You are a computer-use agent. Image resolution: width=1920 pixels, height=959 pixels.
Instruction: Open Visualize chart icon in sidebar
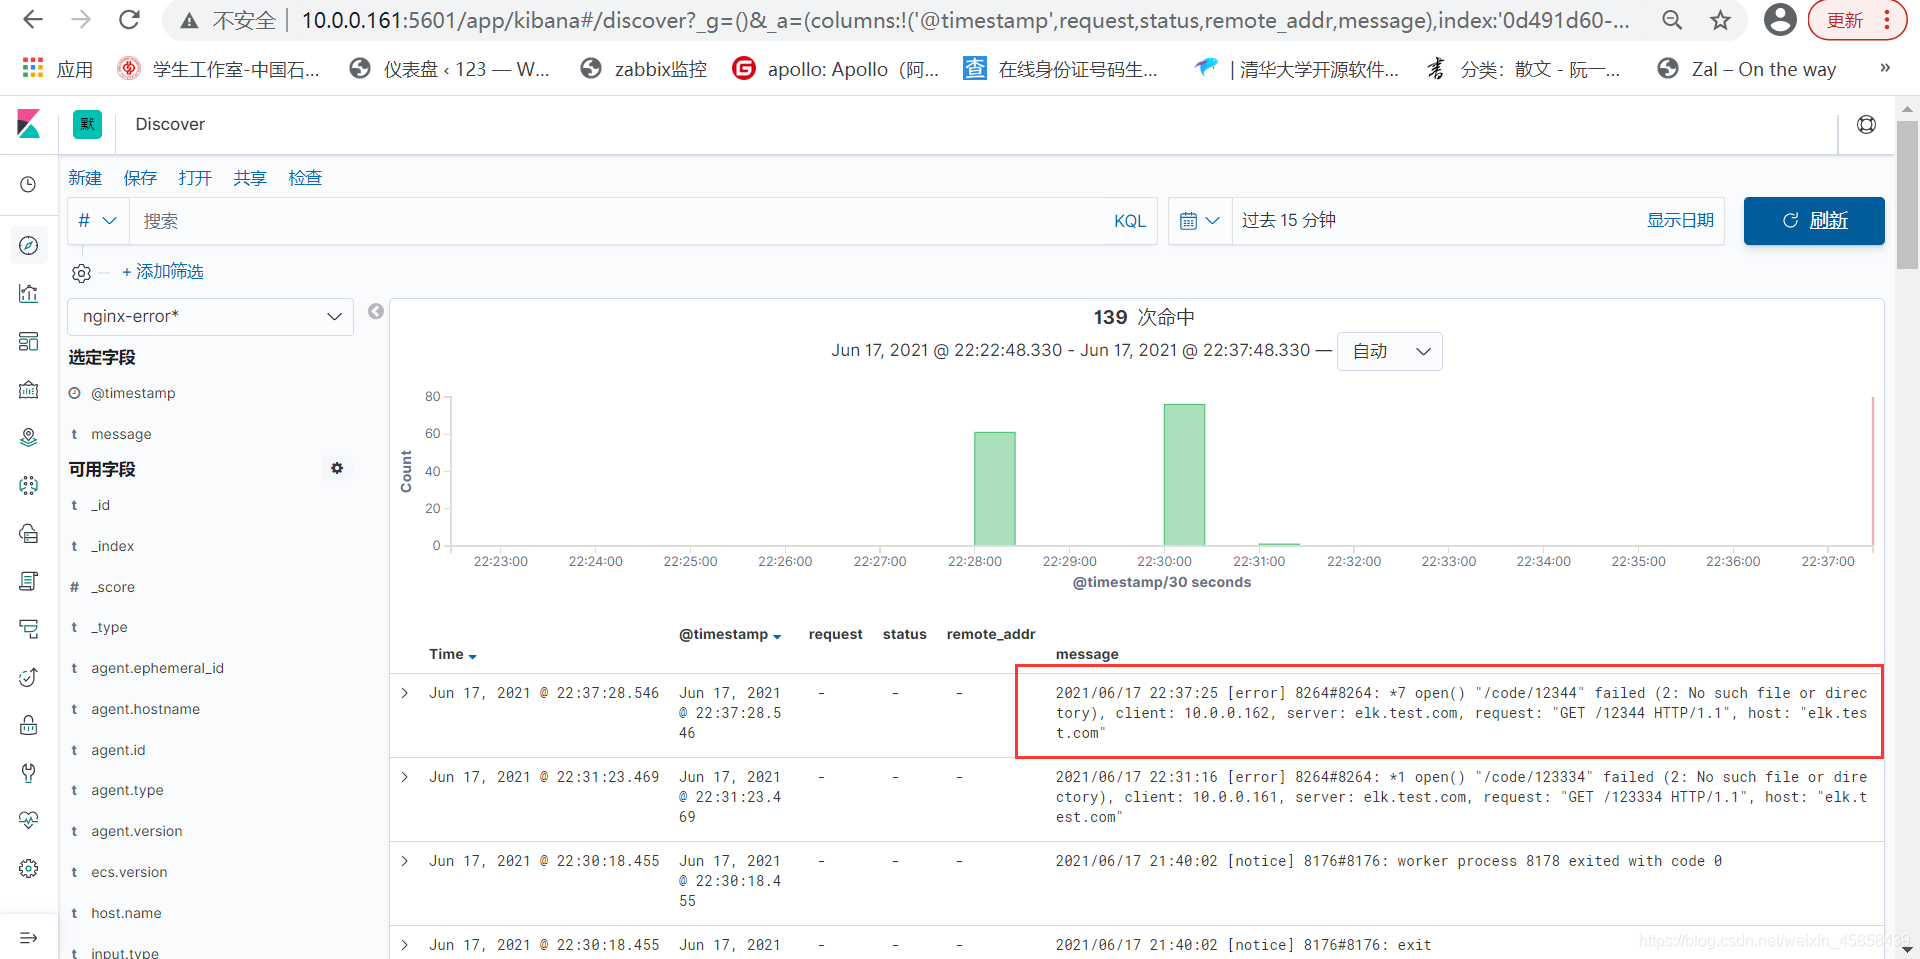click(x=29, y=293)
